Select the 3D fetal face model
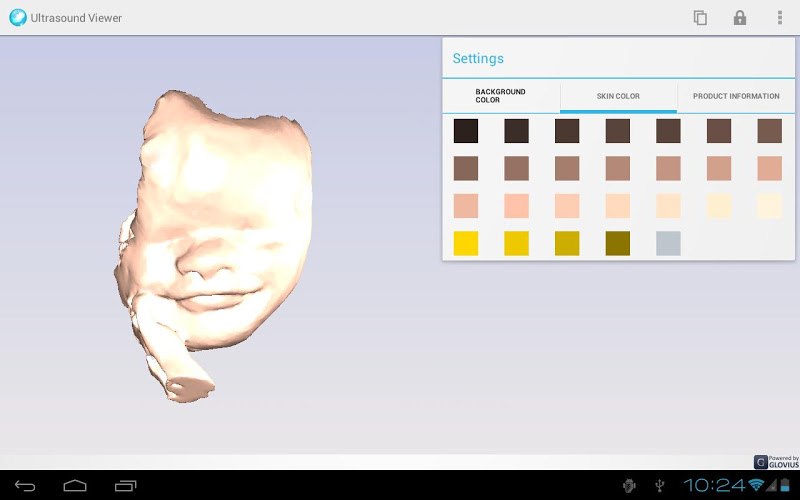Image resolution: width=800 pixels, height=500 pixels. [x=213, y=246]
